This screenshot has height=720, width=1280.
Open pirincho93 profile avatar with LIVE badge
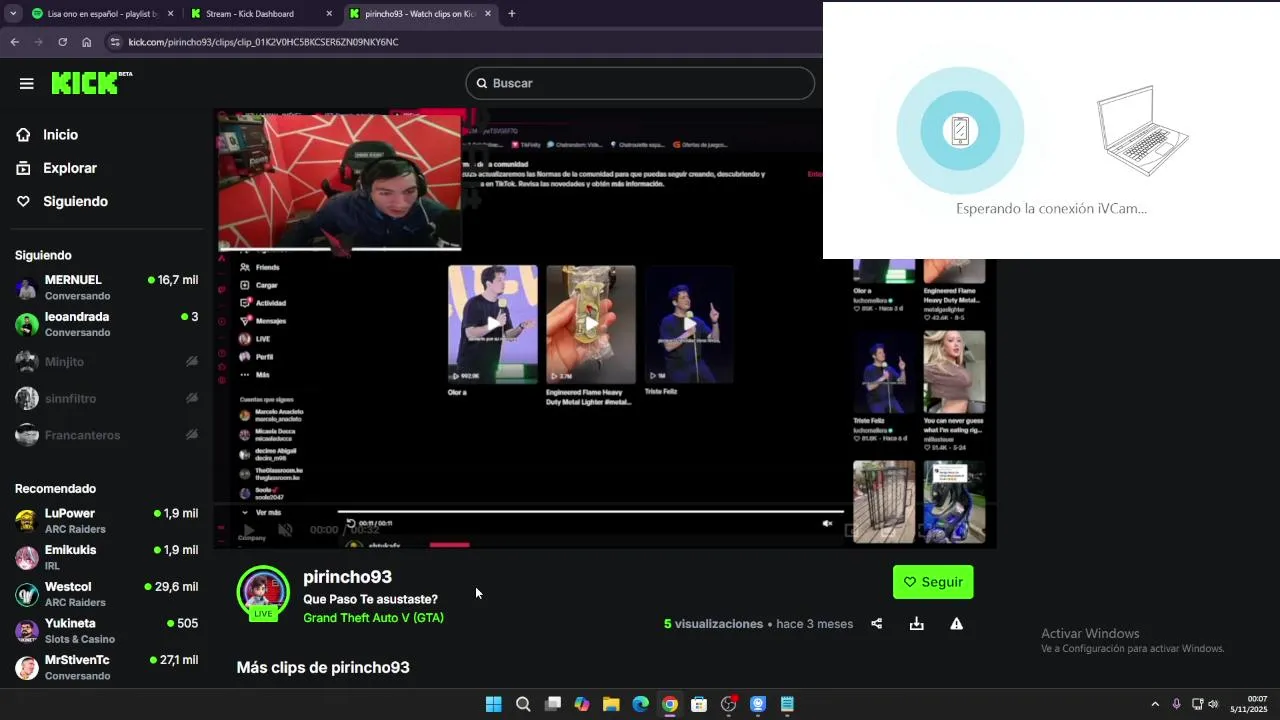click(x=263, y=593)
